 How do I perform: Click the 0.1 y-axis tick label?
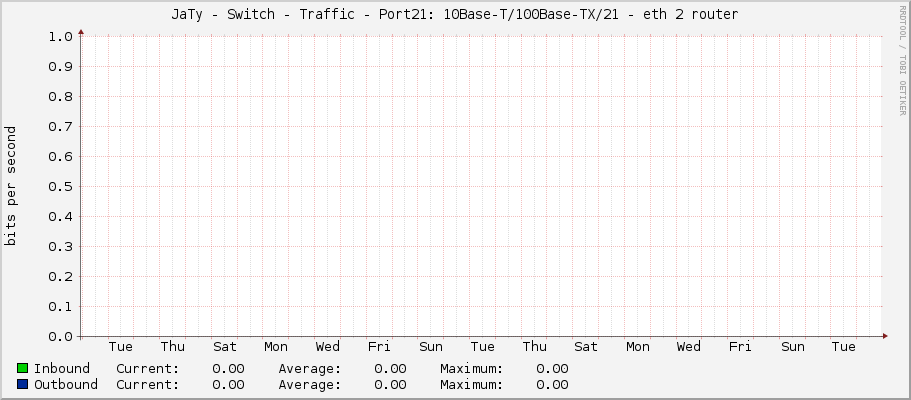point(60,307)
